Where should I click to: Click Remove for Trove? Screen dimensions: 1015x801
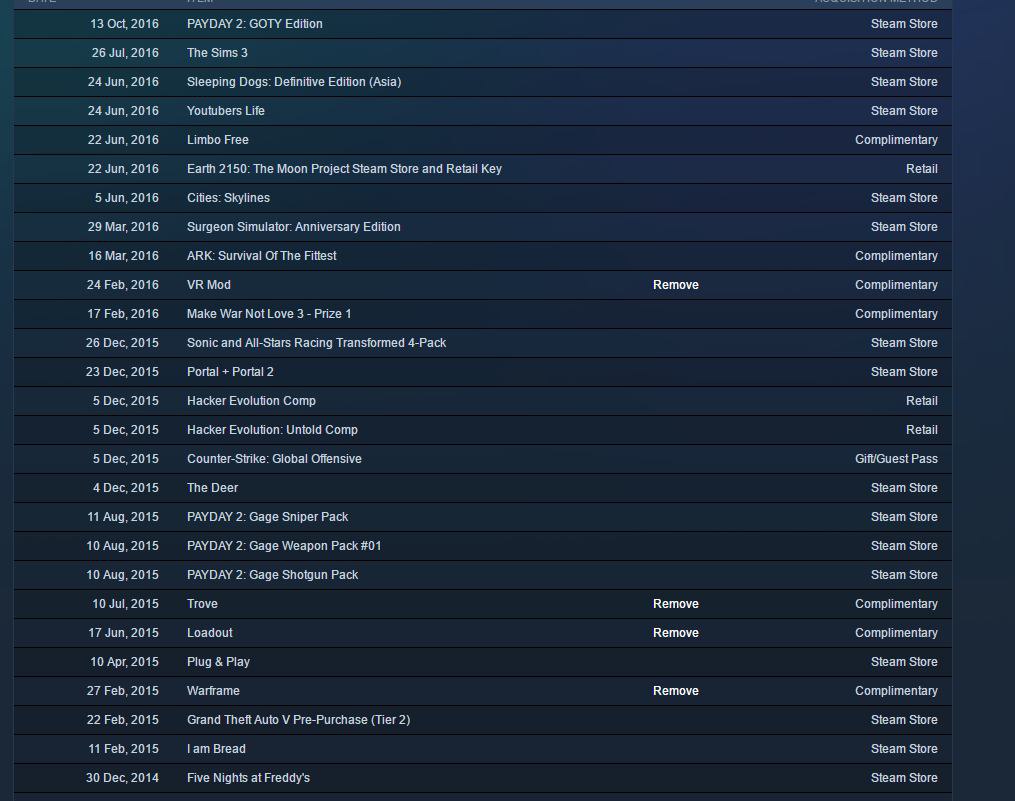[x=676, y=604]
